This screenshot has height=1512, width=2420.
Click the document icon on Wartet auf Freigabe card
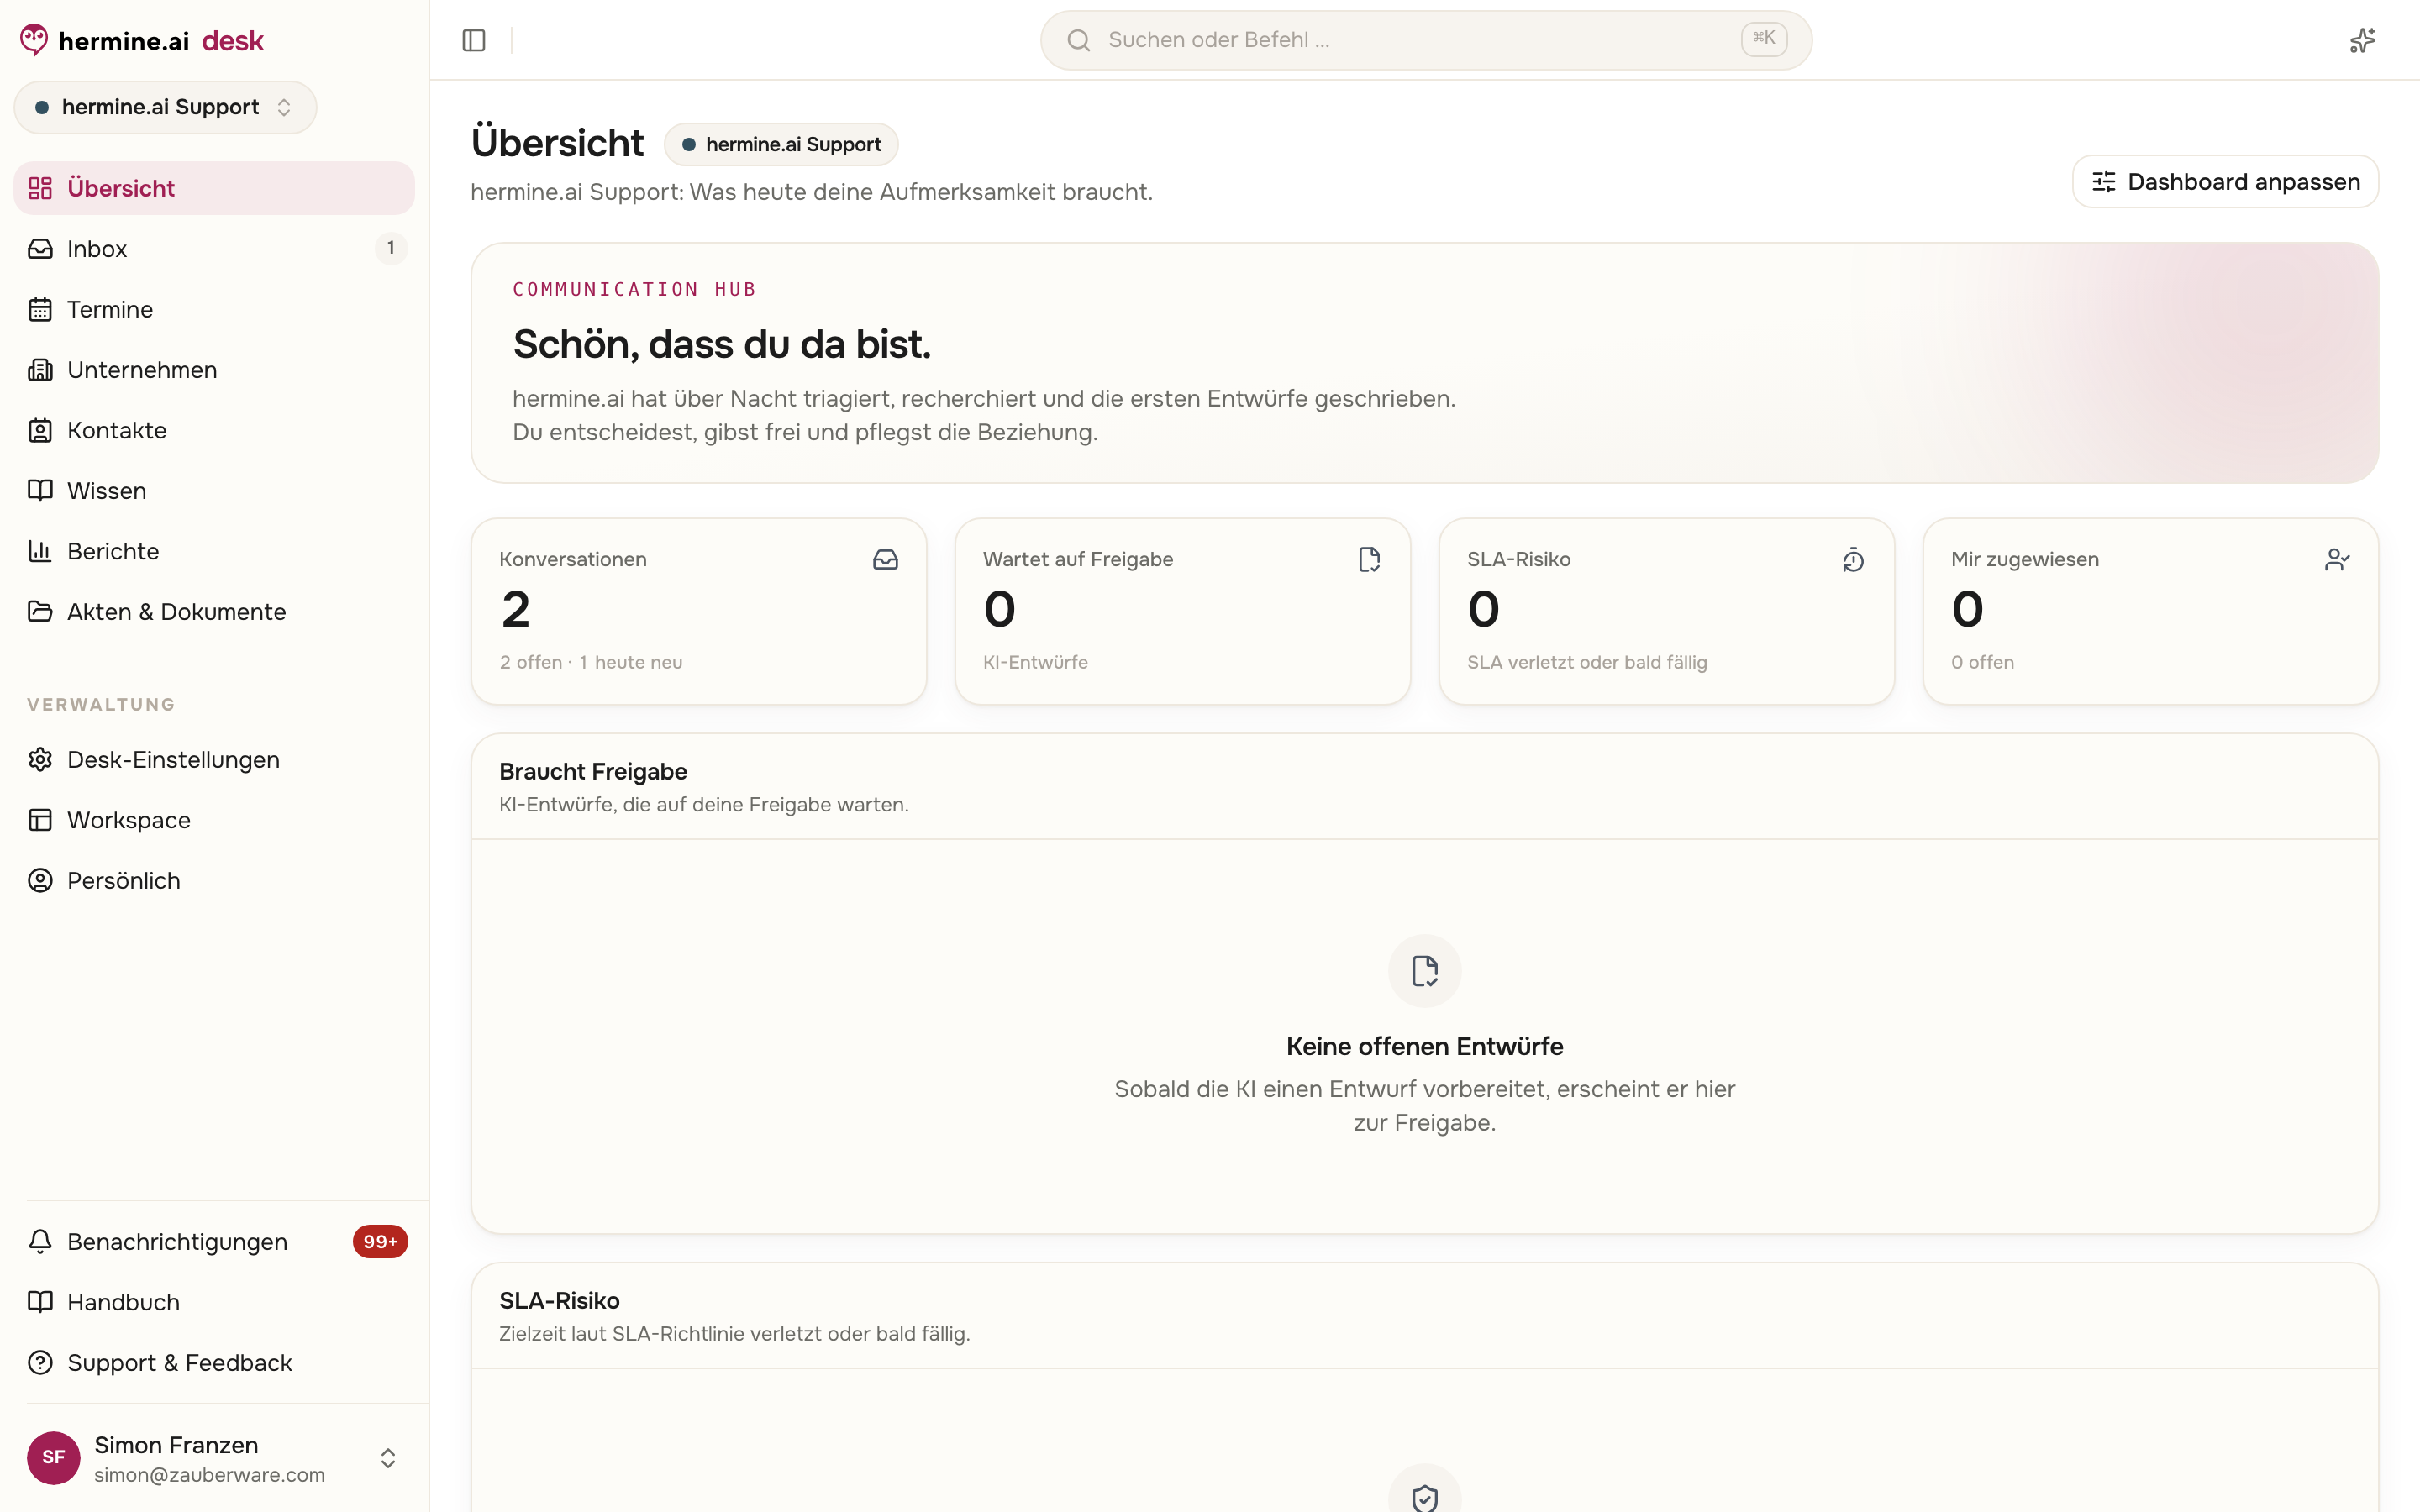tap(1369, 560)
